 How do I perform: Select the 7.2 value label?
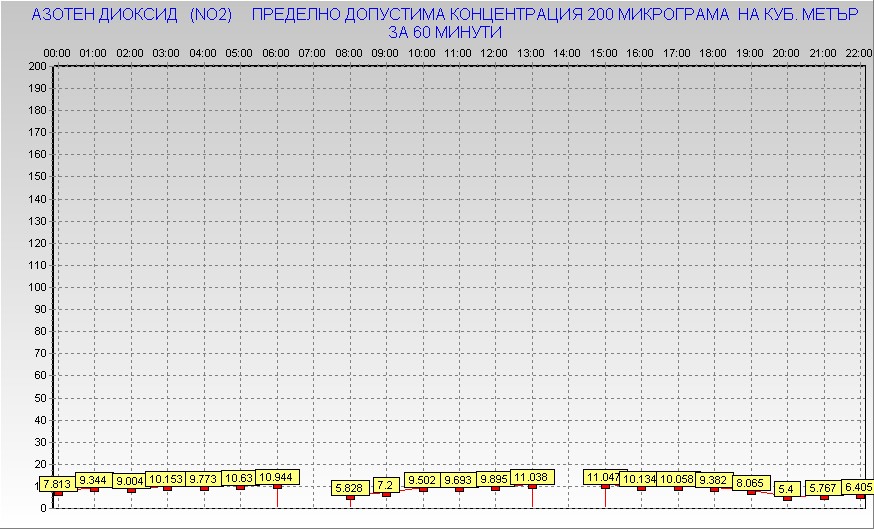pos(385,485)
